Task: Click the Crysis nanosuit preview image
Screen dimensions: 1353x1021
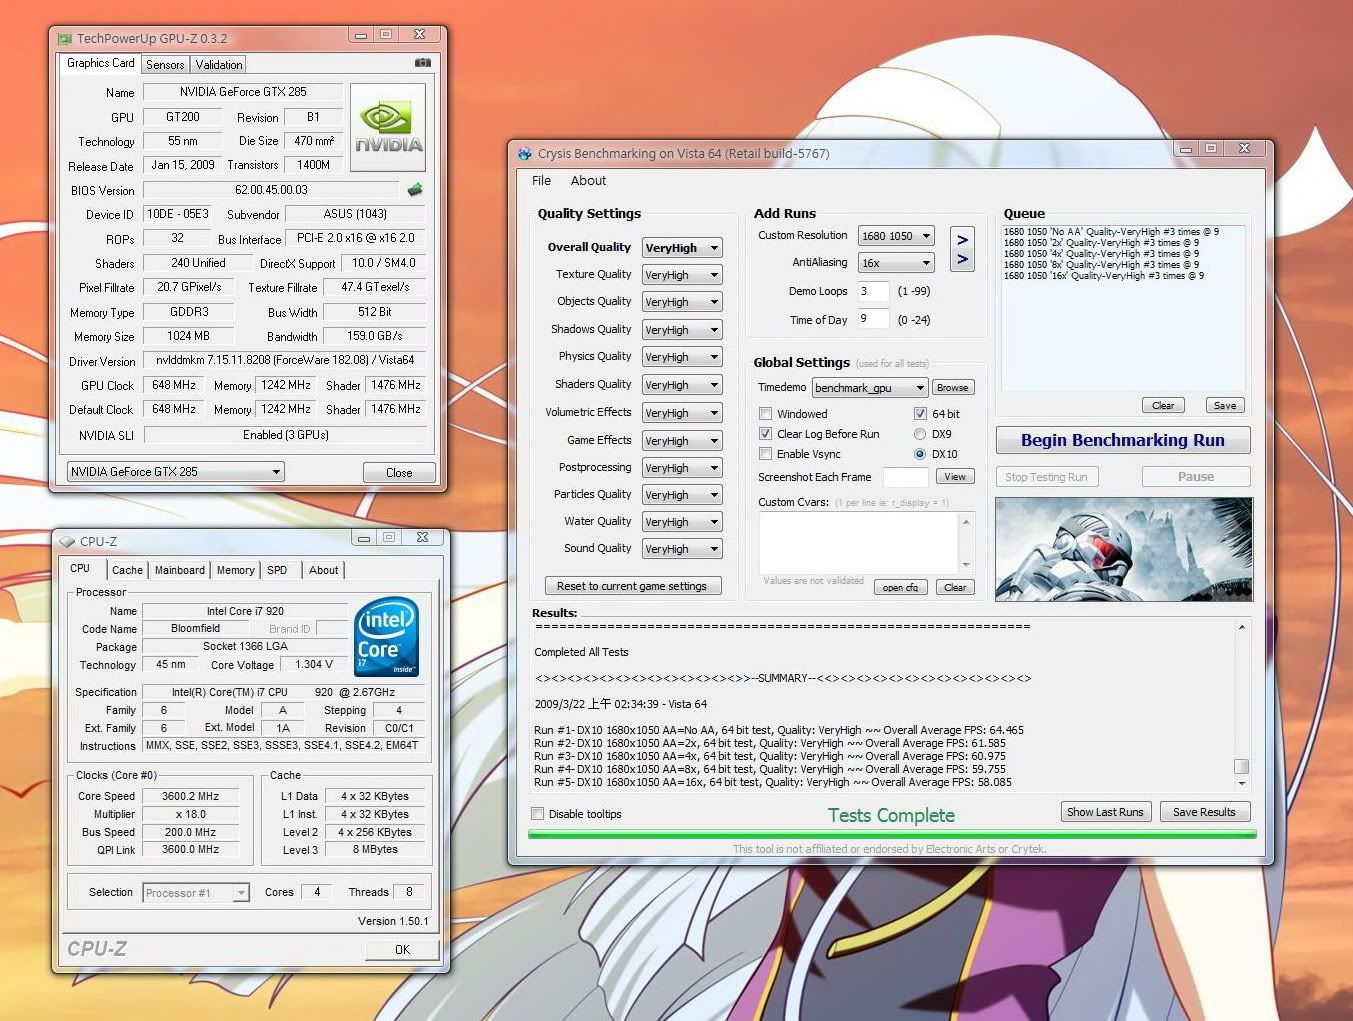Action: click(1123, 549)
